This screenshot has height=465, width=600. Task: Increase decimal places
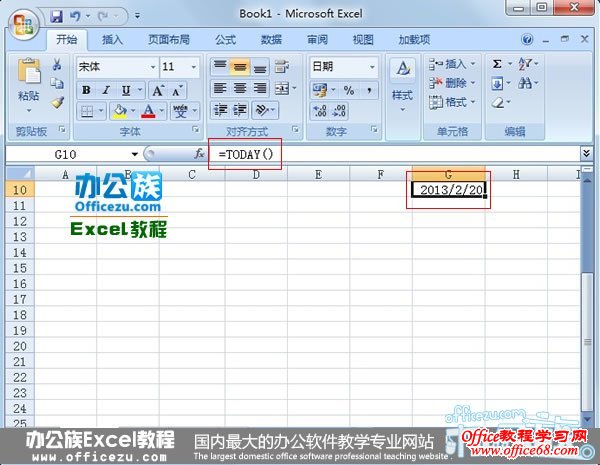(x=320, y=111)
